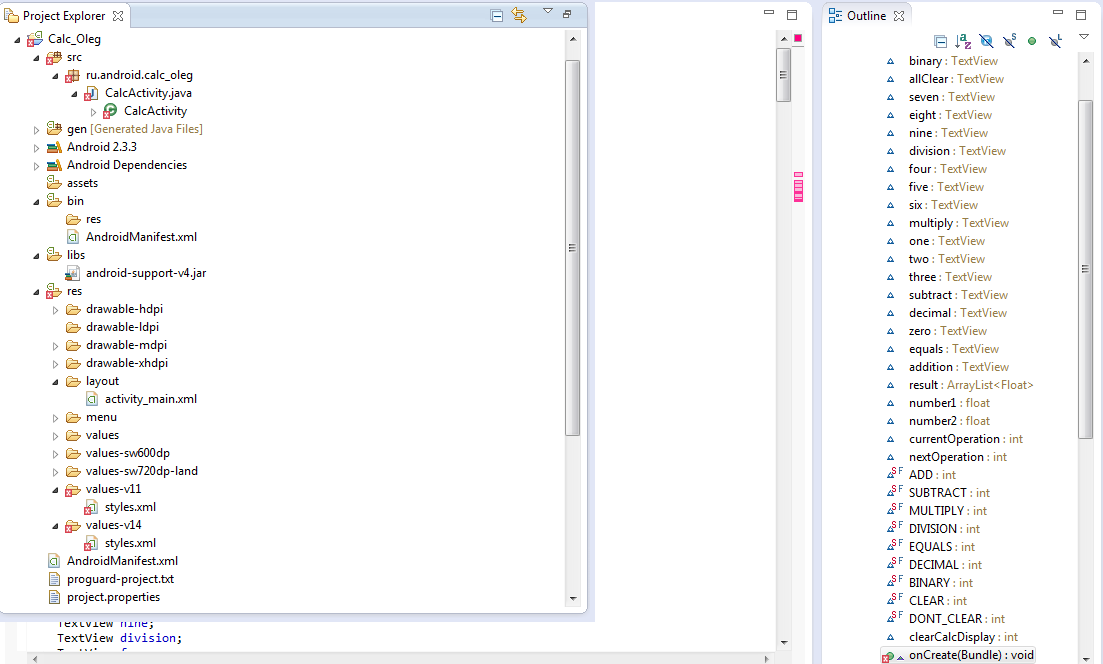Collapse all in the Outline toolbar
This screenshot has height=664, width=1103.
[x=941, y=42]
